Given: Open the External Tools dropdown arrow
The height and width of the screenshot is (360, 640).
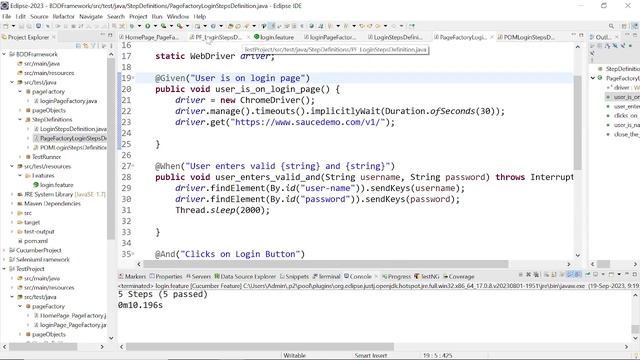Looking at the screenshot, I should [x=187, y=26].
